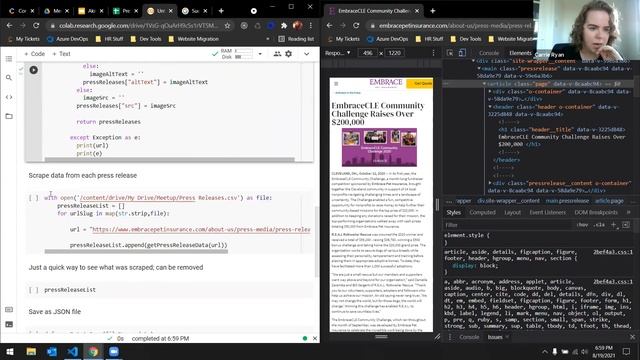This screenshot has width=640, height=360.
Task: Add a Code cell in Colab
Action: click(x=34, y=54)
